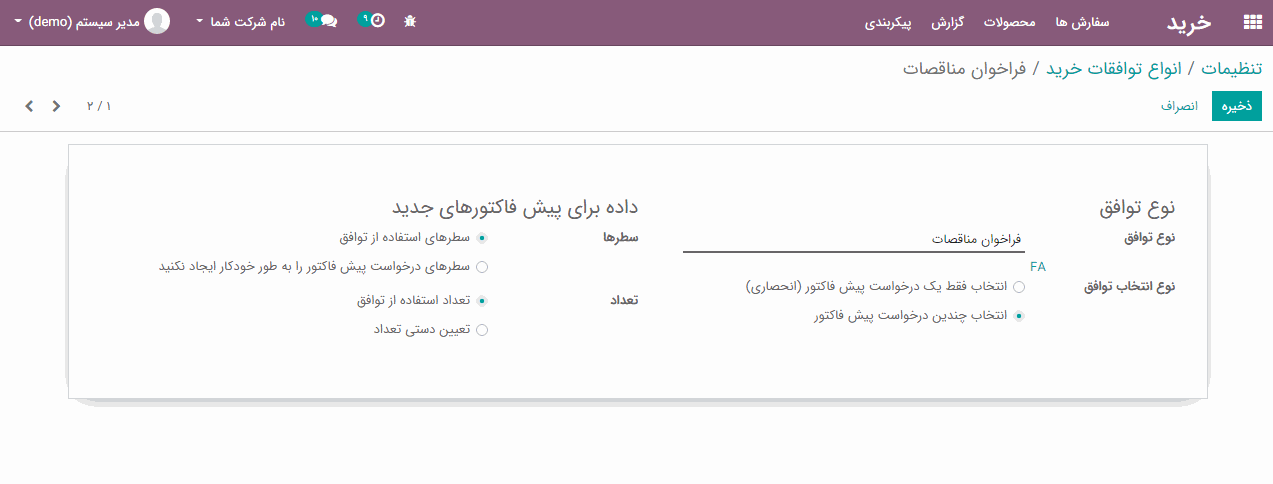Open the conversations chat bubble icon
The image size is (1273, 484).
[x=327, y=21]
